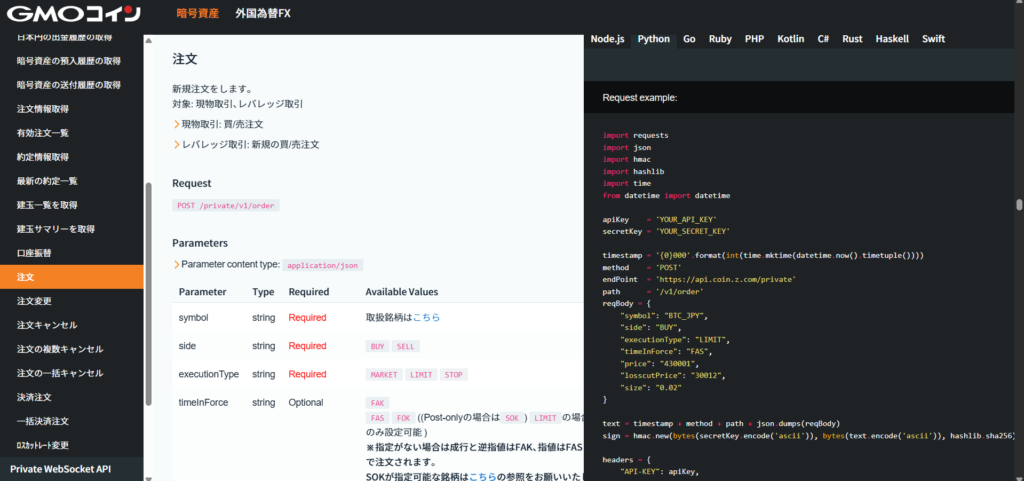This screenshot has height=481, width=1024.
Task: Go to 暗号資産の送付履歴の取得 in sidebar
Action: pyautogui.click(x=69, y=85)
